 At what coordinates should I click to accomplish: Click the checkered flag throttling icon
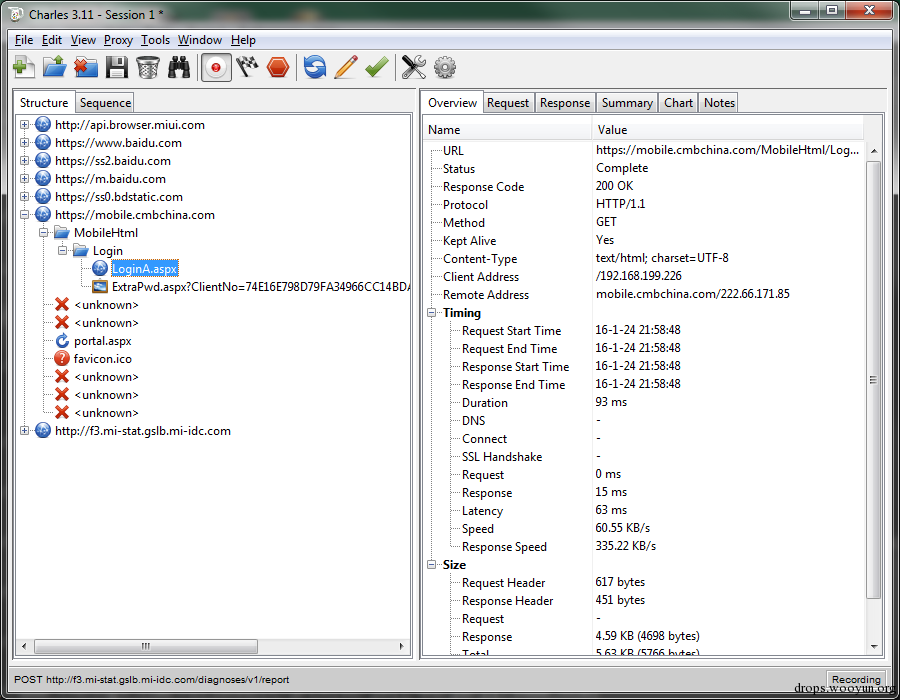coord(247,67)
